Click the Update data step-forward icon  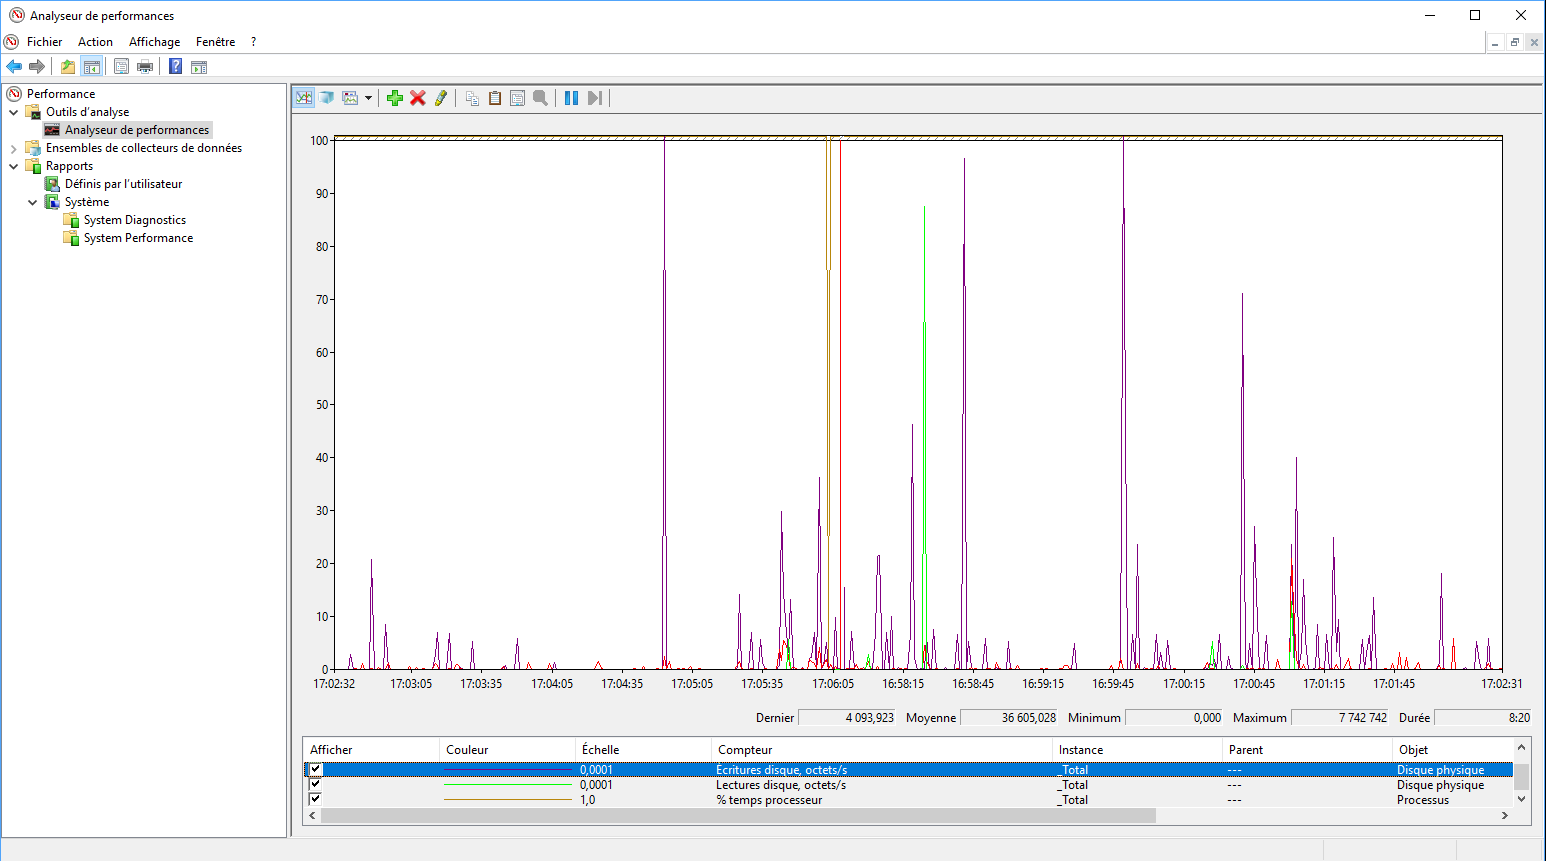click(x=595, y=98)
